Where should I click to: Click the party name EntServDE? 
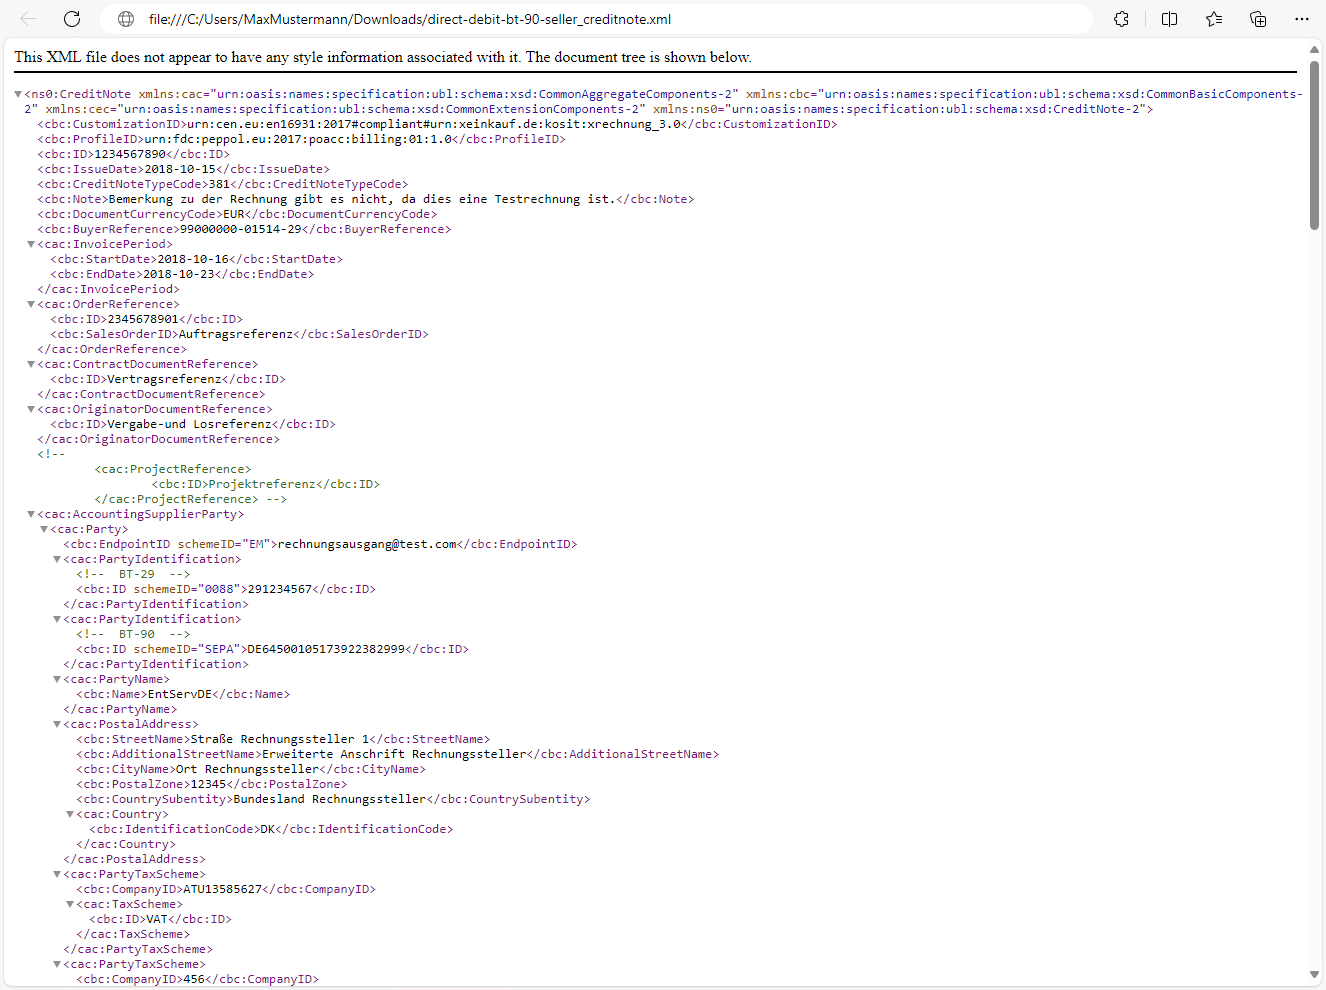pyautogui.click(x=180, y=694)
